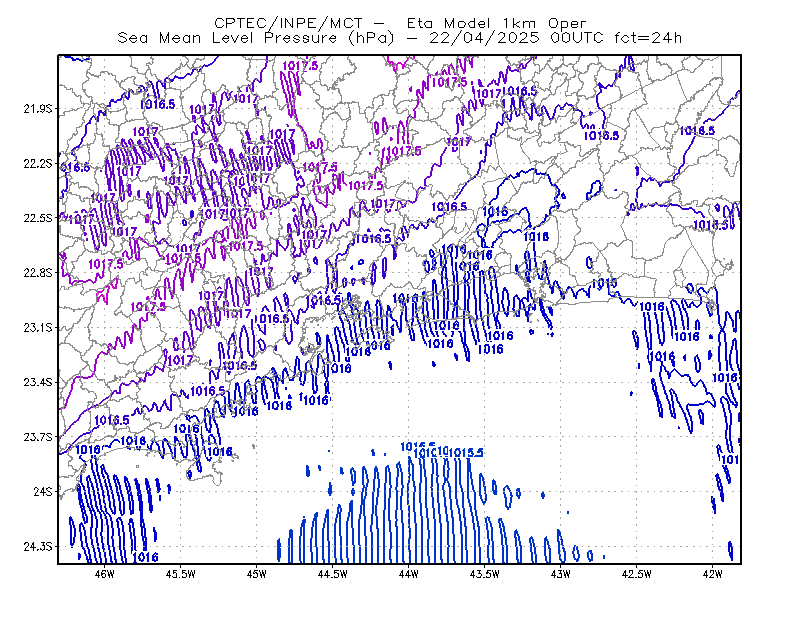Click the 42W longitude axis label

pyautogui.click(x=712, y=574)
